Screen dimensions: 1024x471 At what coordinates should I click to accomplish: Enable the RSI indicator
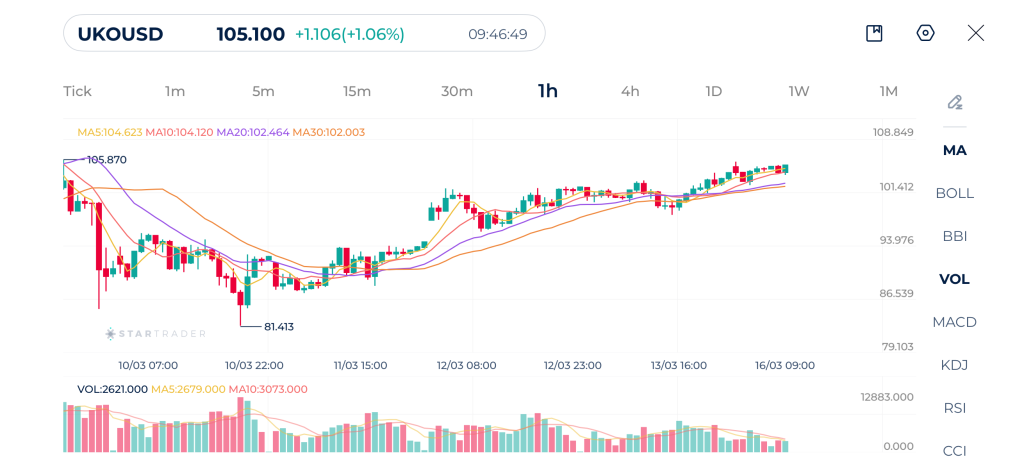pos(954,408)
